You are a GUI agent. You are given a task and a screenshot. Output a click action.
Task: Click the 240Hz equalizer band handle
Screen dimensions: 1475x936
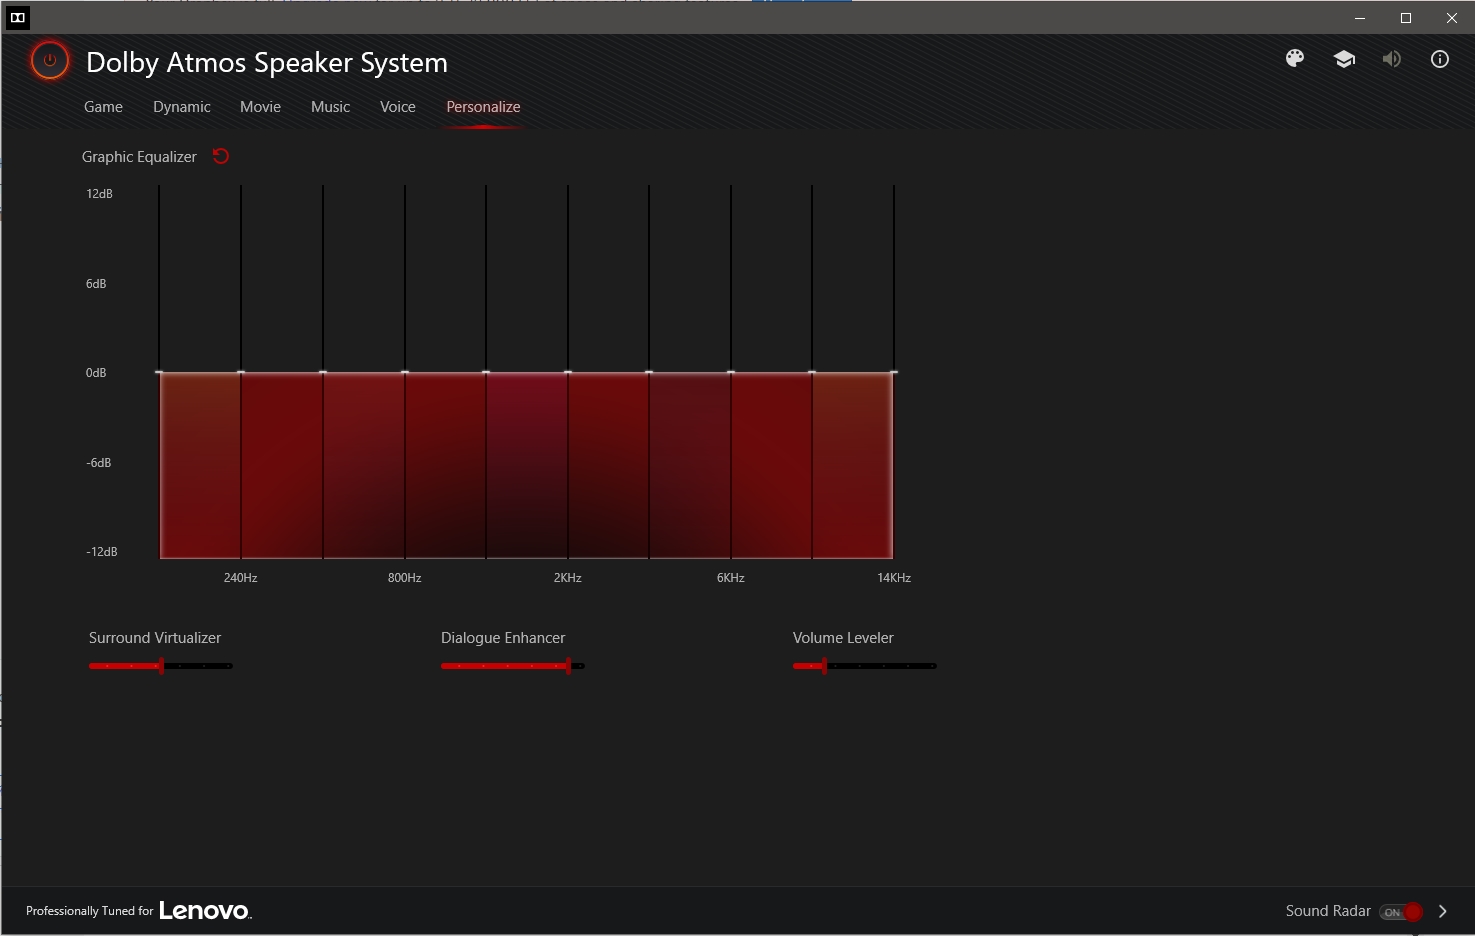click(x=241, y=373)
